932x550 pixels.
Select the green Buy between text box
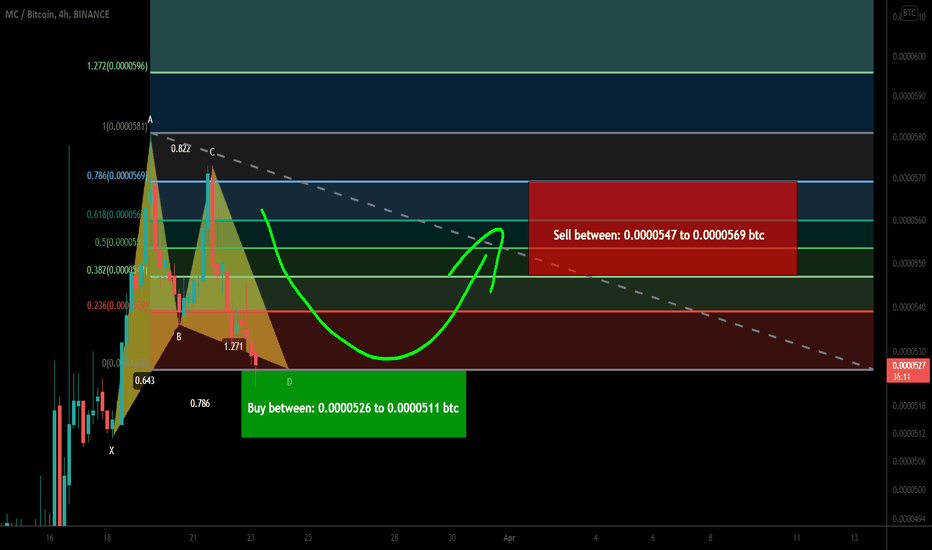(354, 404)
